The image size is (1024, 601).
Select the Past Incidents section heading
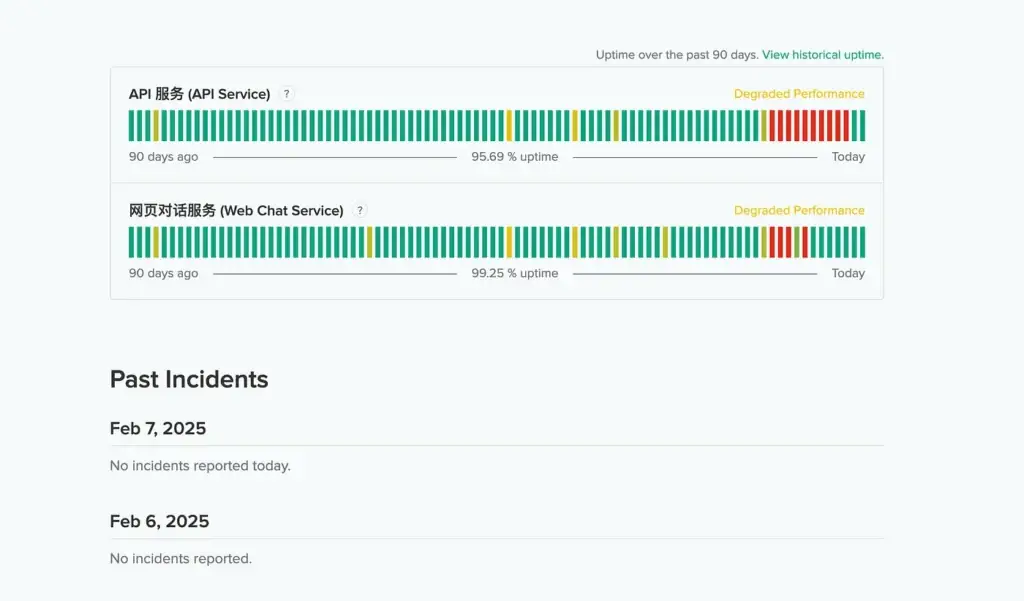click(x=189, y=380)
